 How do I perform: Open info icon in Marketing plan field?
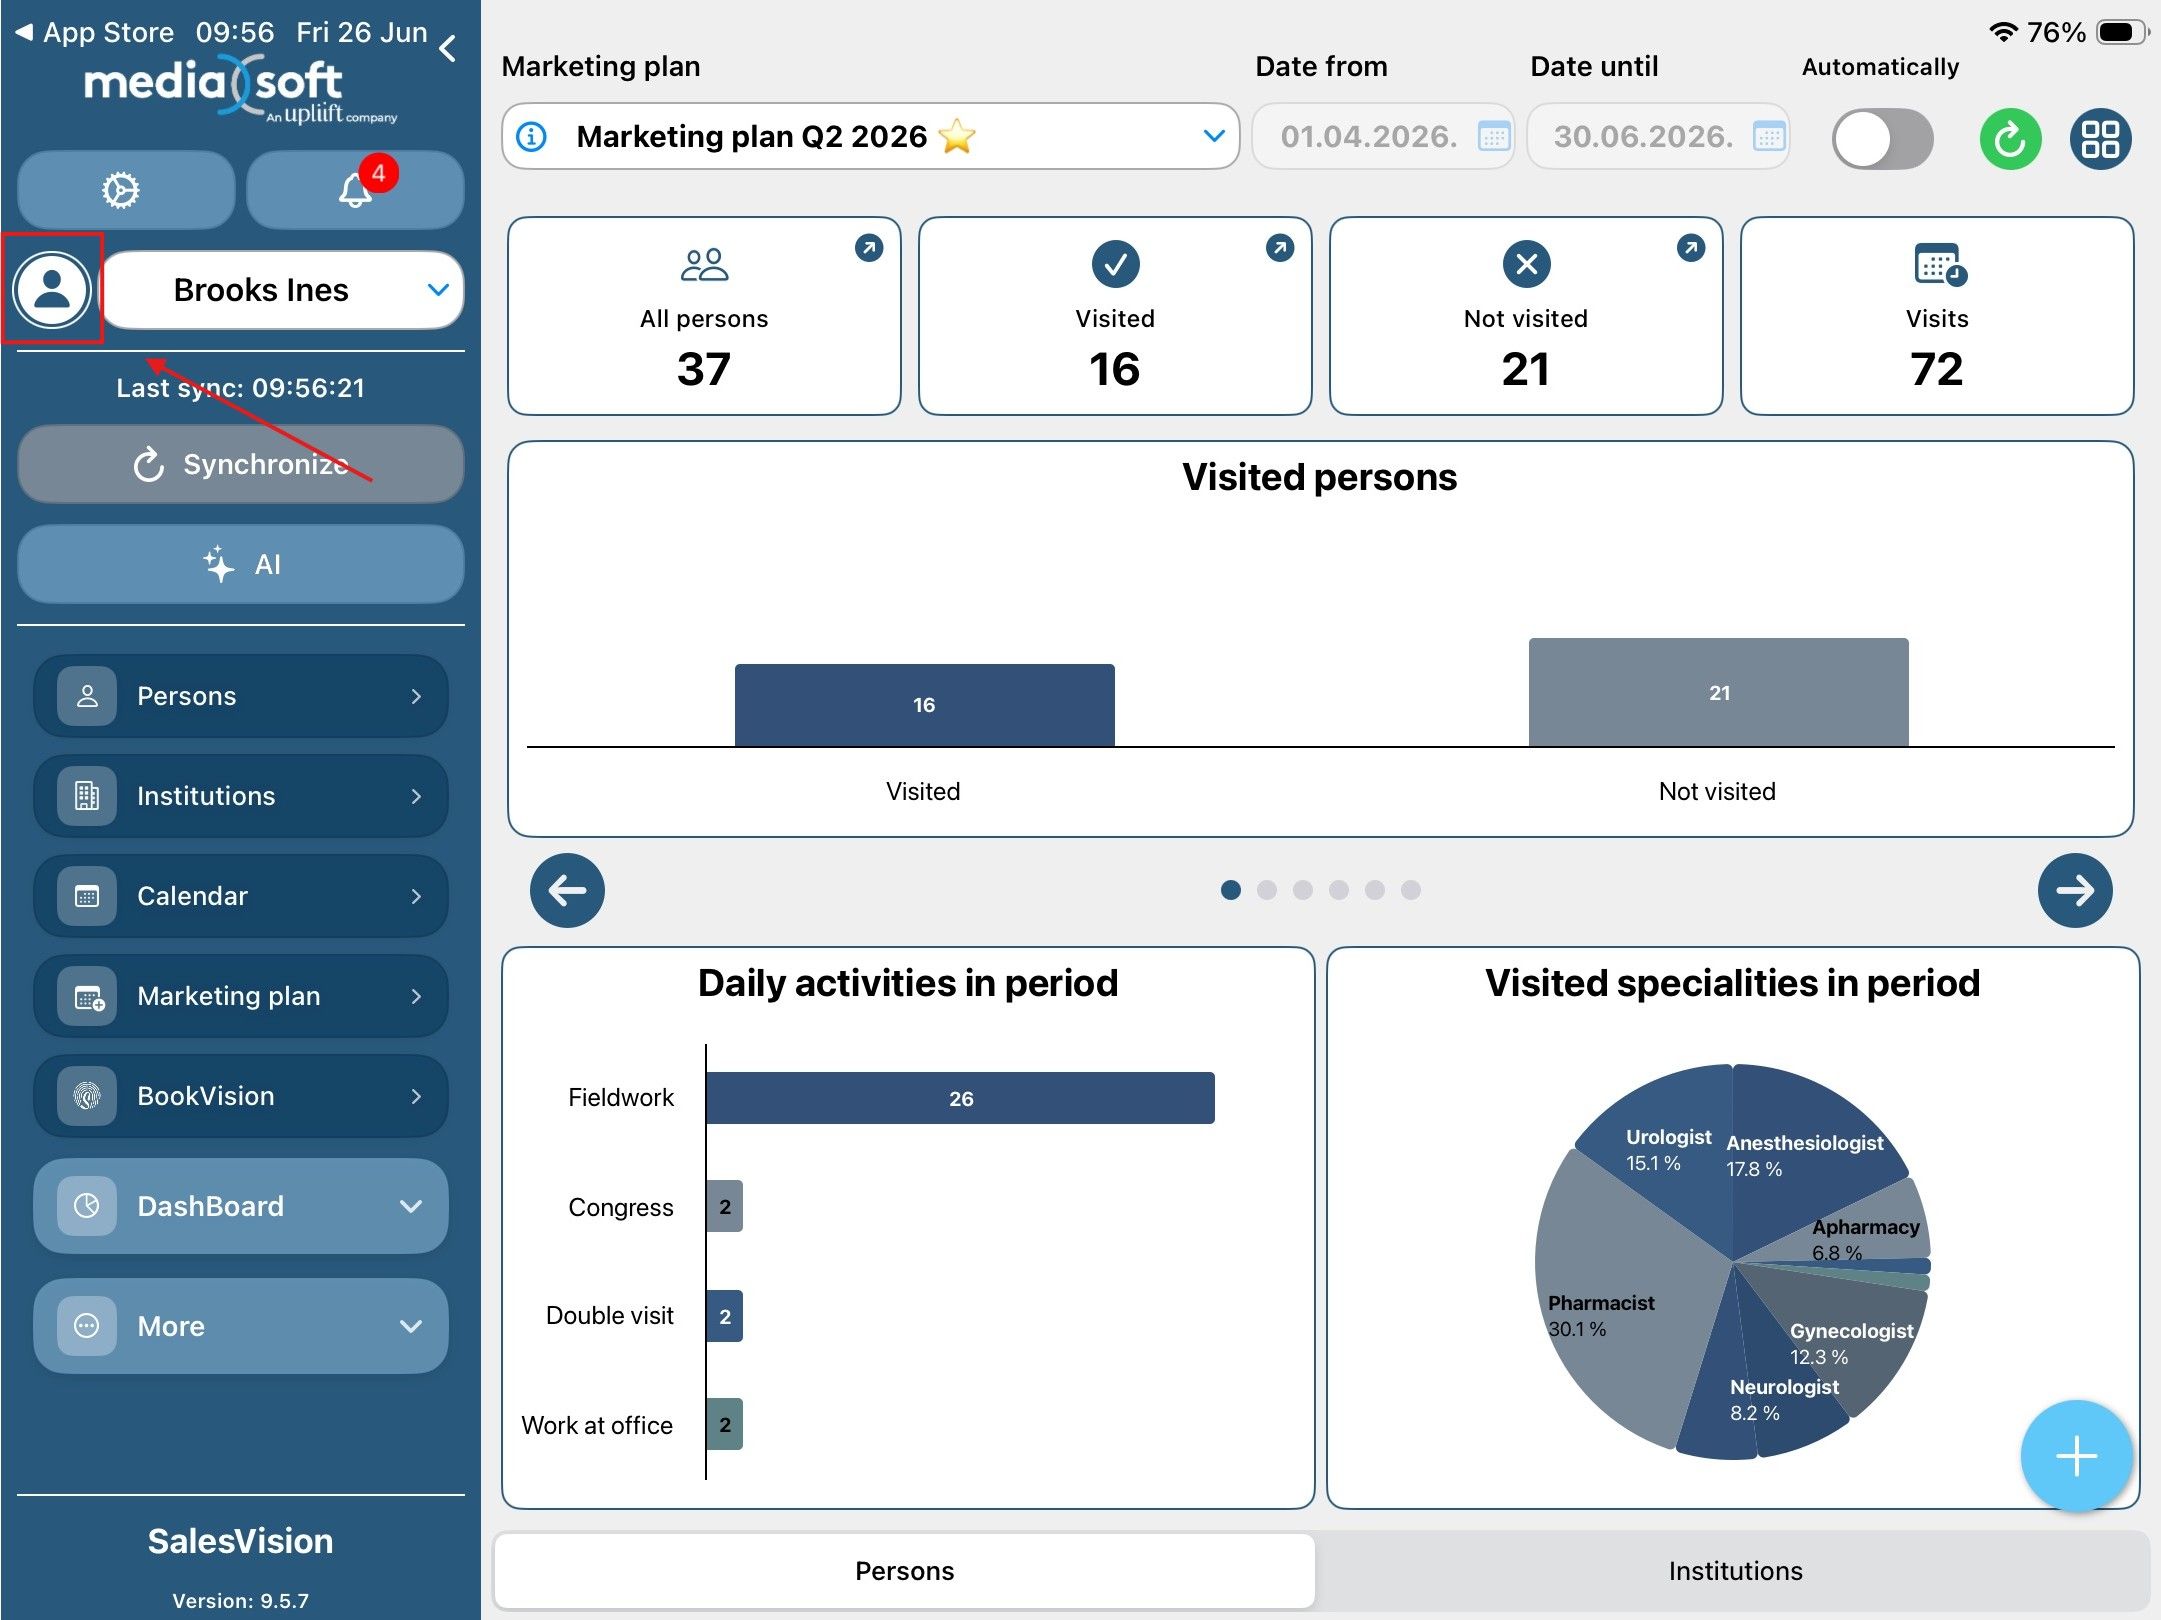531,136
